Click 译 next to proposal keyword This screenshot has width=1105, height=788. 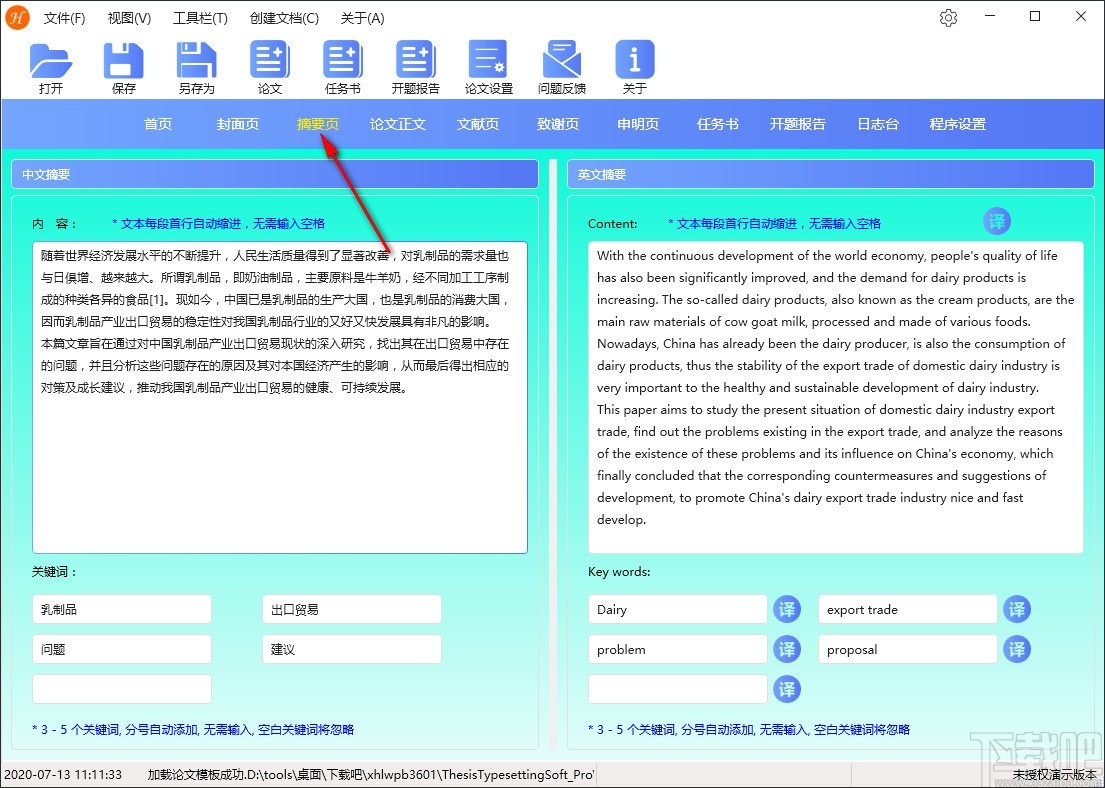coord(1017,649)
